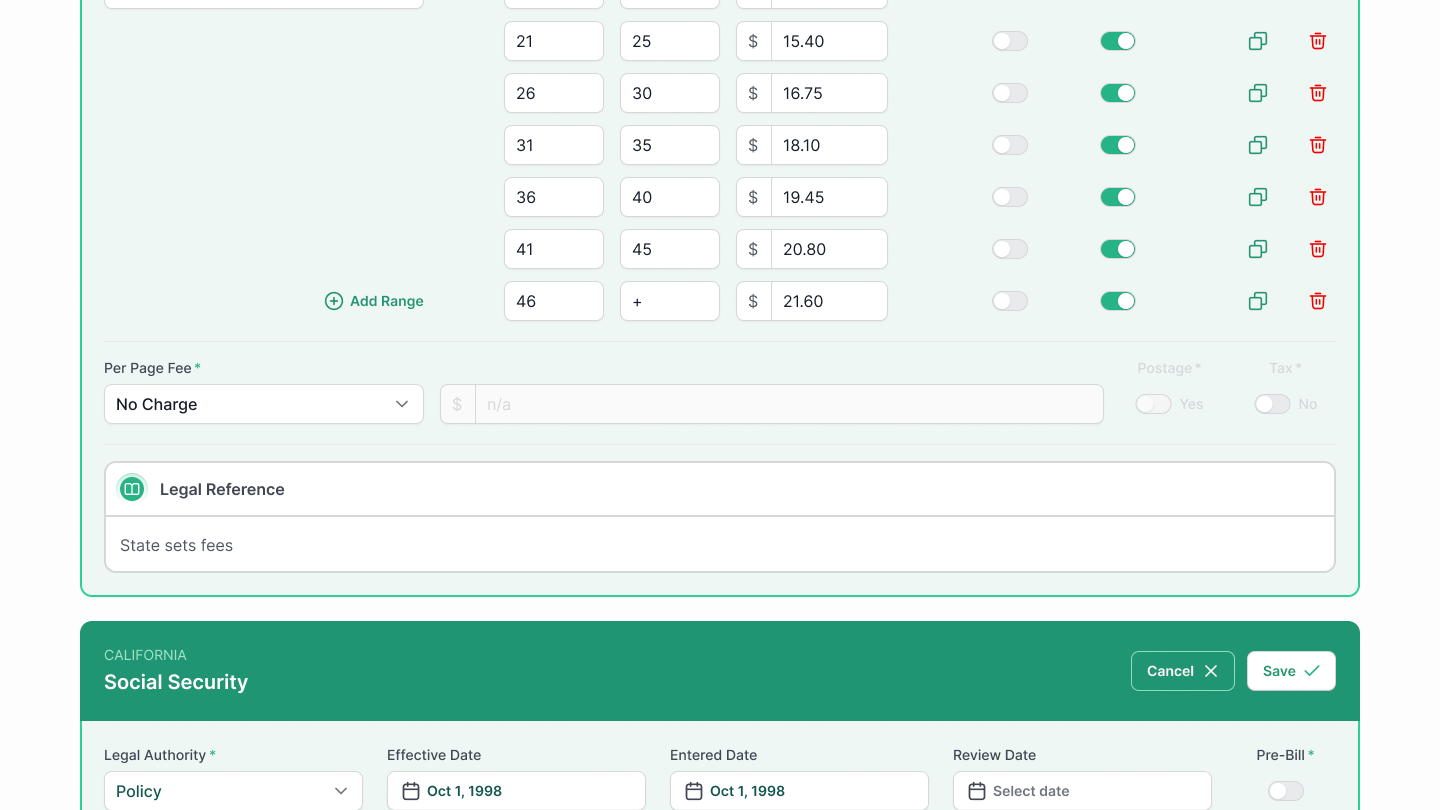
Task: Click the amount field showing 19.45
Action: [829, 197]
